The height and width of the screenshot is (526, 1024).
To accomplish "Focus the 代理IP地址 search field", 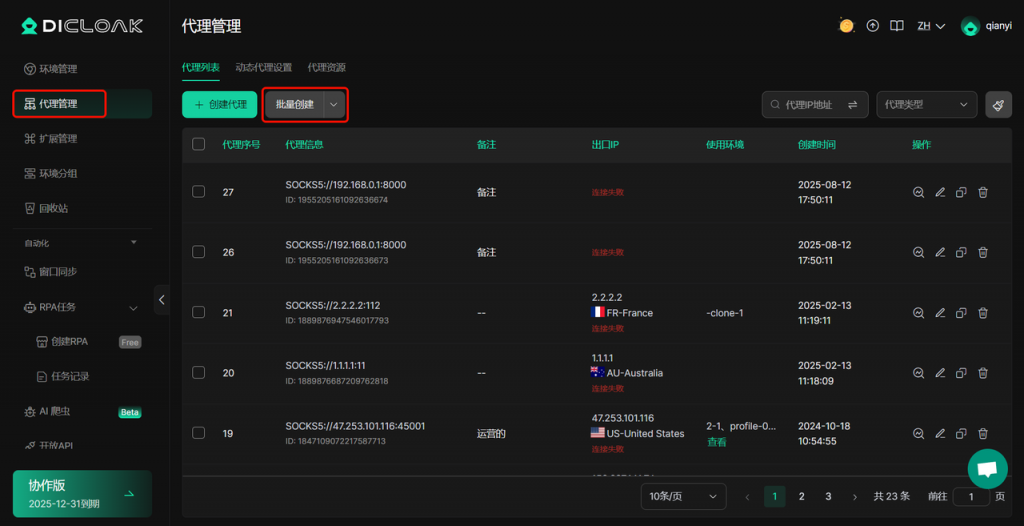I will [808, 105].
